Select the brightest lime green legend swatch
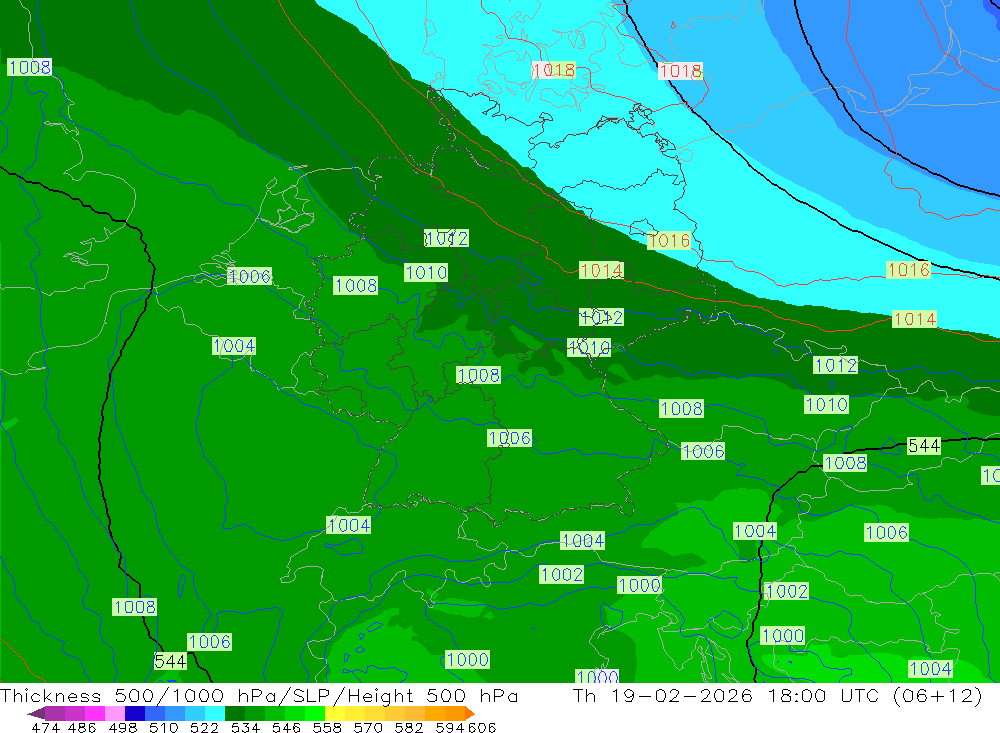This screenshot has height=733, width=1000. click(315, 713)
